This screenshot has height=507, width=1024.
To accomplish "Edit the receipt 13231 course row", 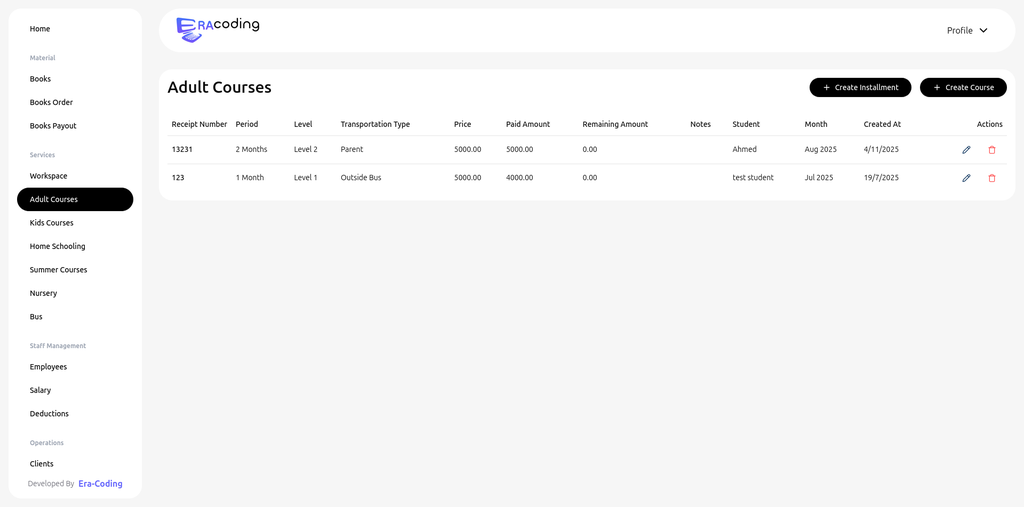I will (x=966, y=150).
